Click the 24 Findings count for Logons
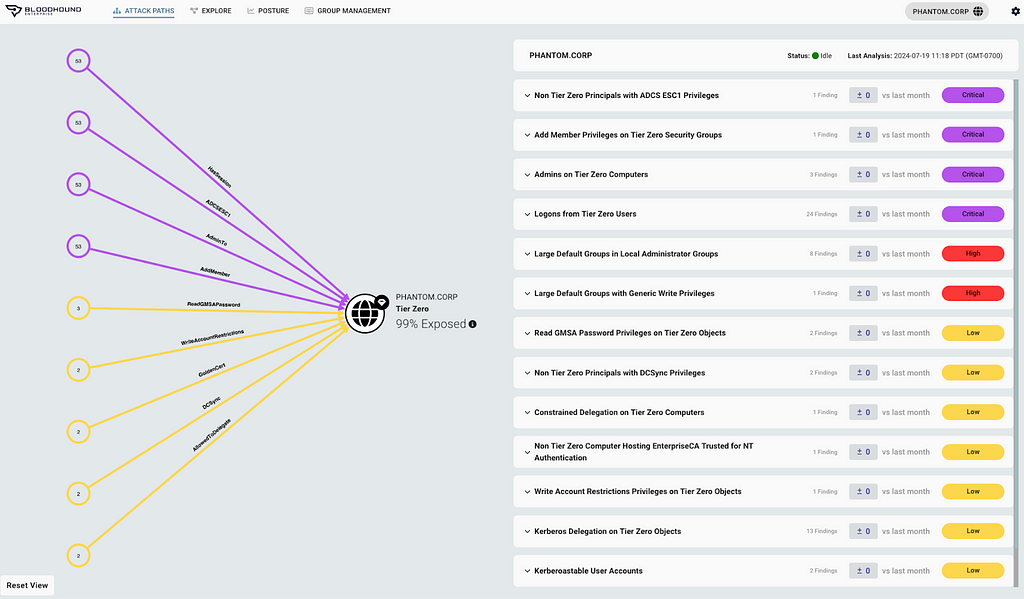This screenshot has width=1024, height=599. tap(822, 214)
